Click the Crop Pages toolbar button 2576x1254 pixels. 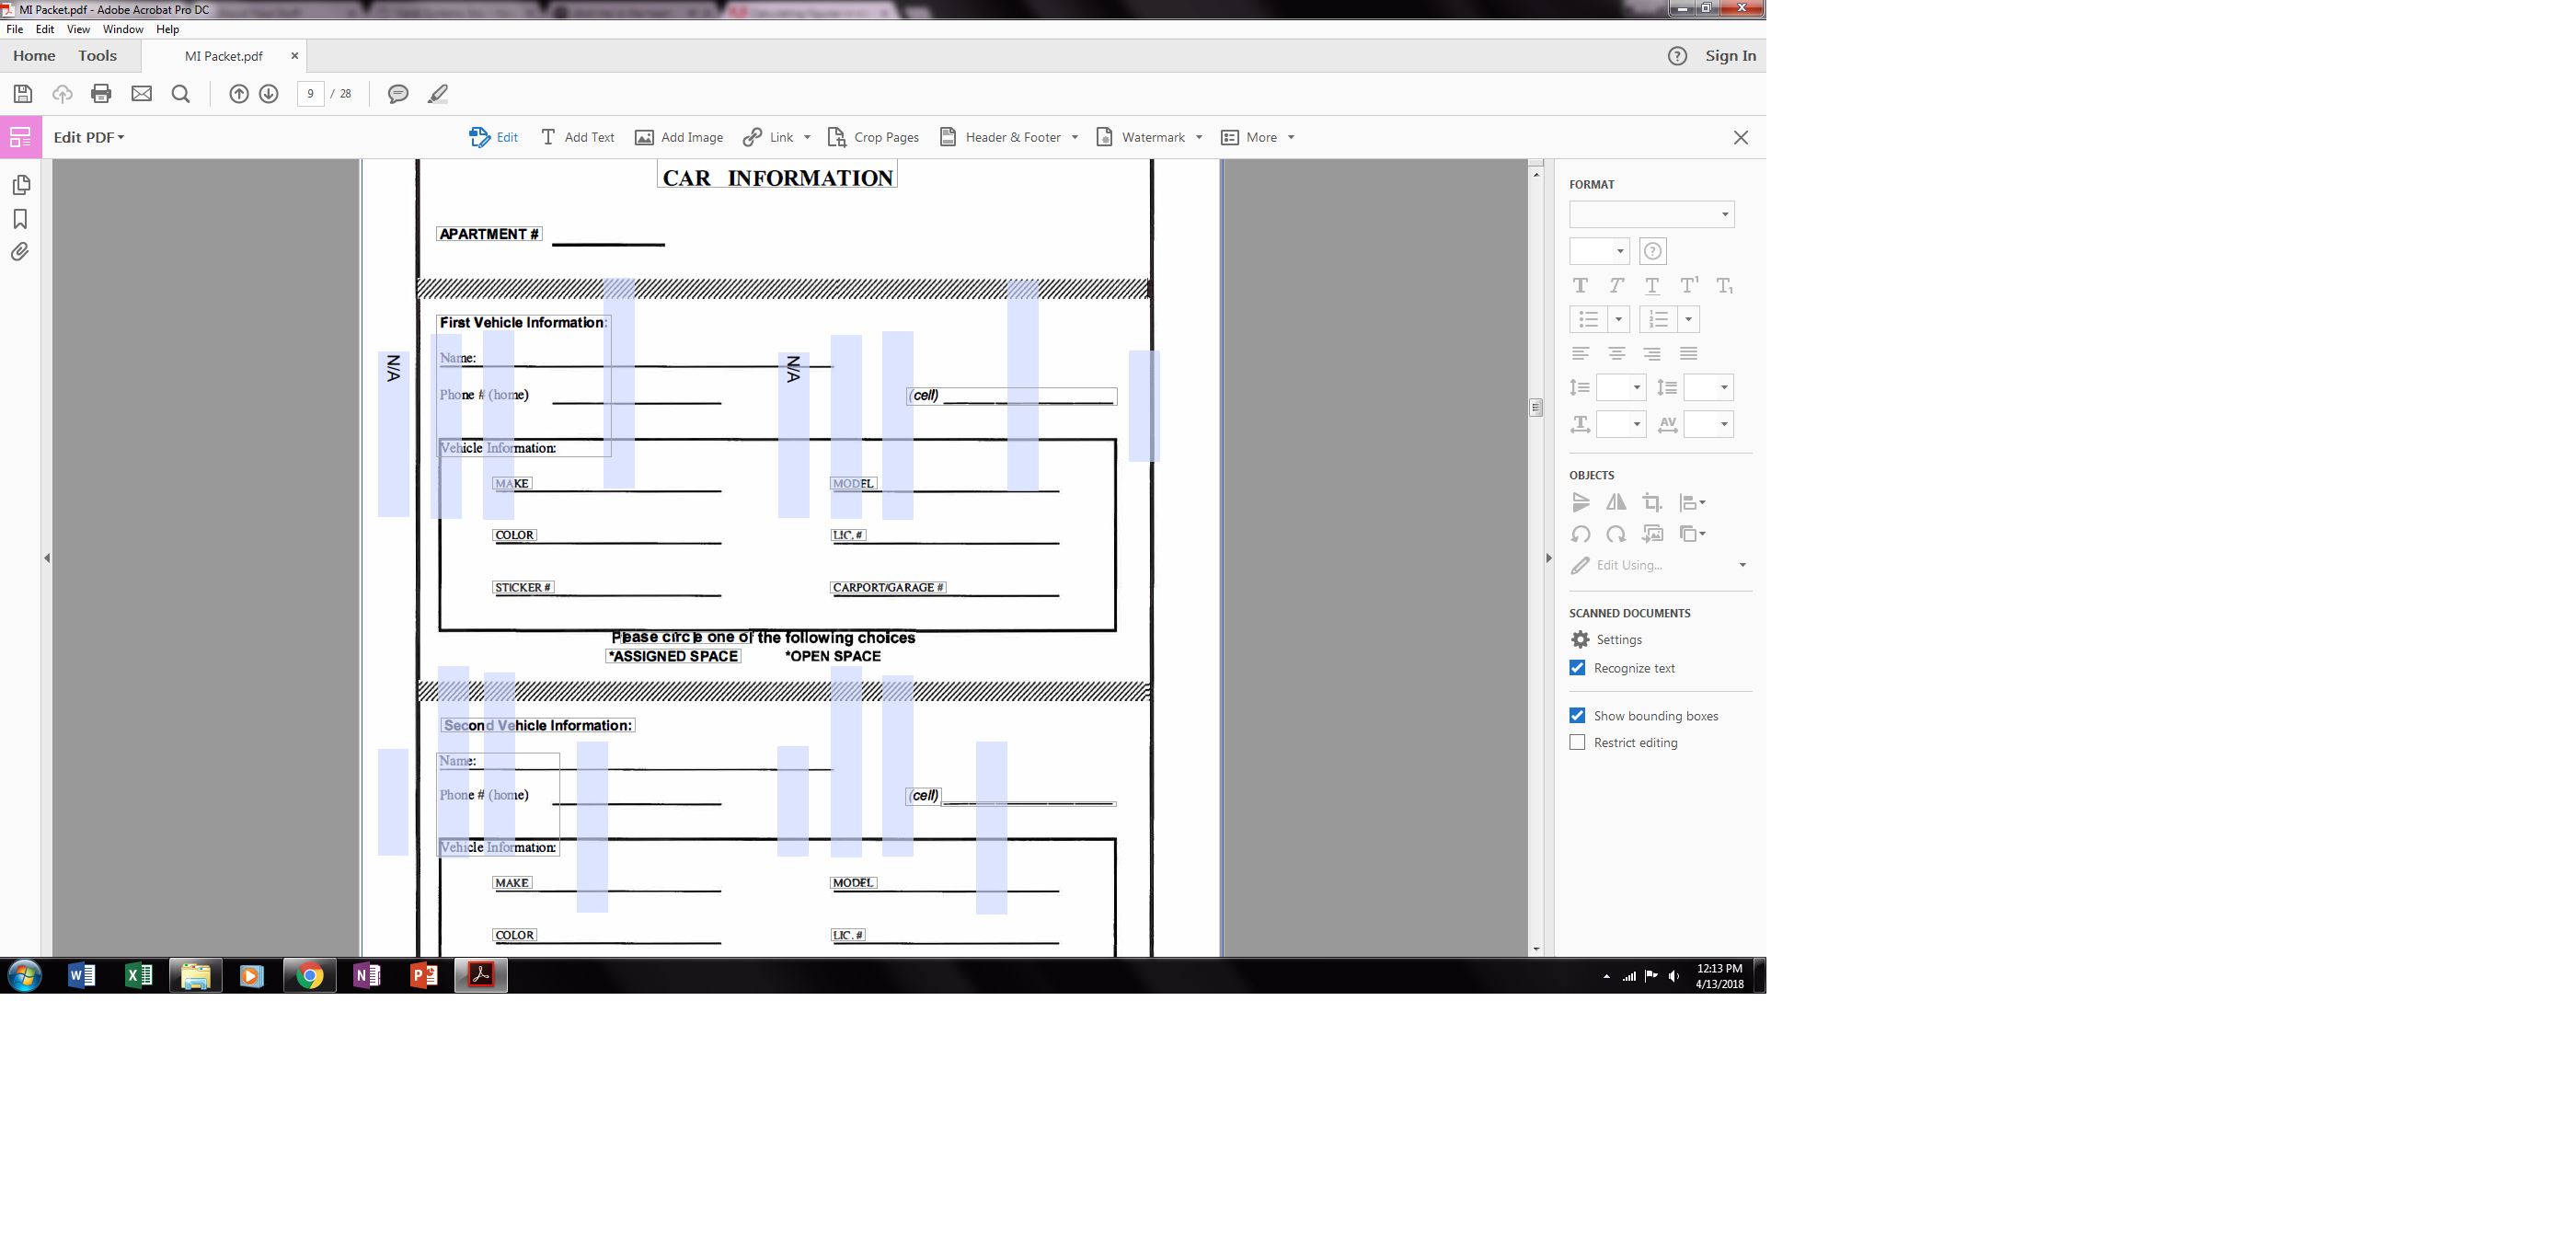pyautogui.click(x=873, y=137)
